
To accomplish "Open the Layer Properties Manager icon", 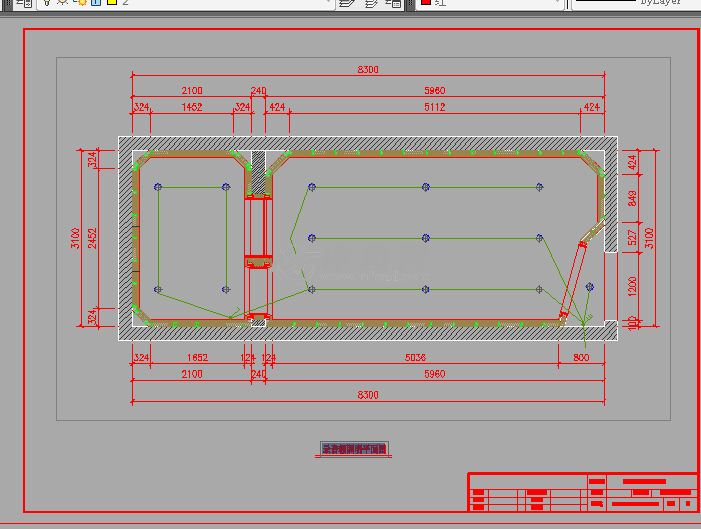I will [x=24, y=4].
